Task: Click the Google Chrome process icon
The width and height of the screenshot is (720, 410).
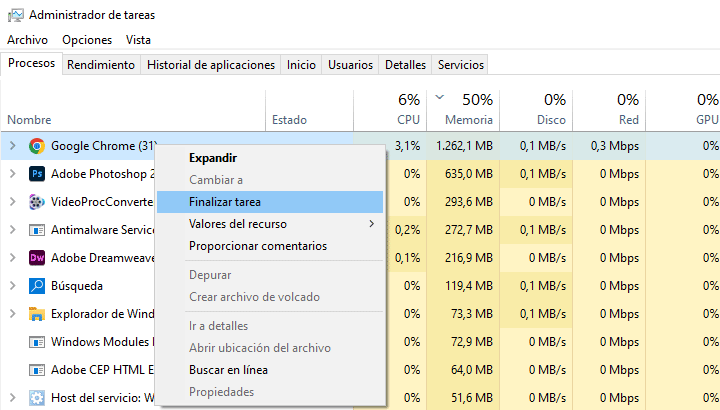Action: point(37,146)
